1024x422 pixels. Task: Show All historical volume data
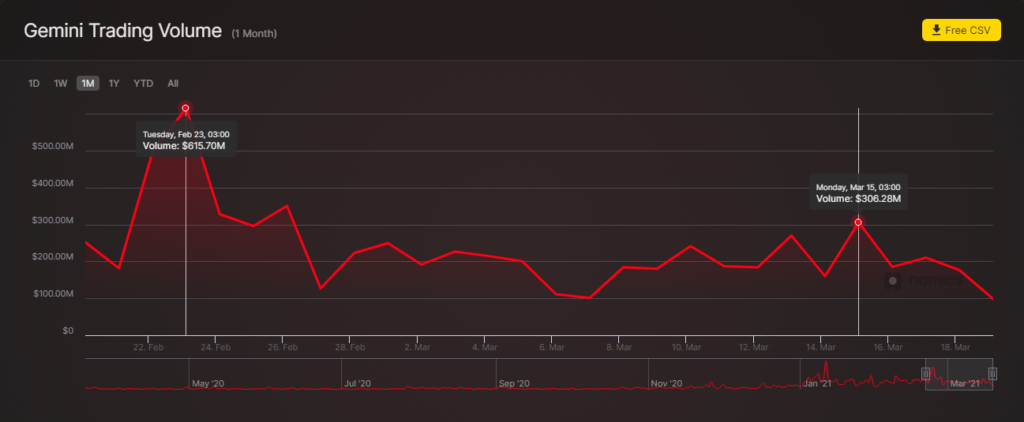click(x=172, y=84)
